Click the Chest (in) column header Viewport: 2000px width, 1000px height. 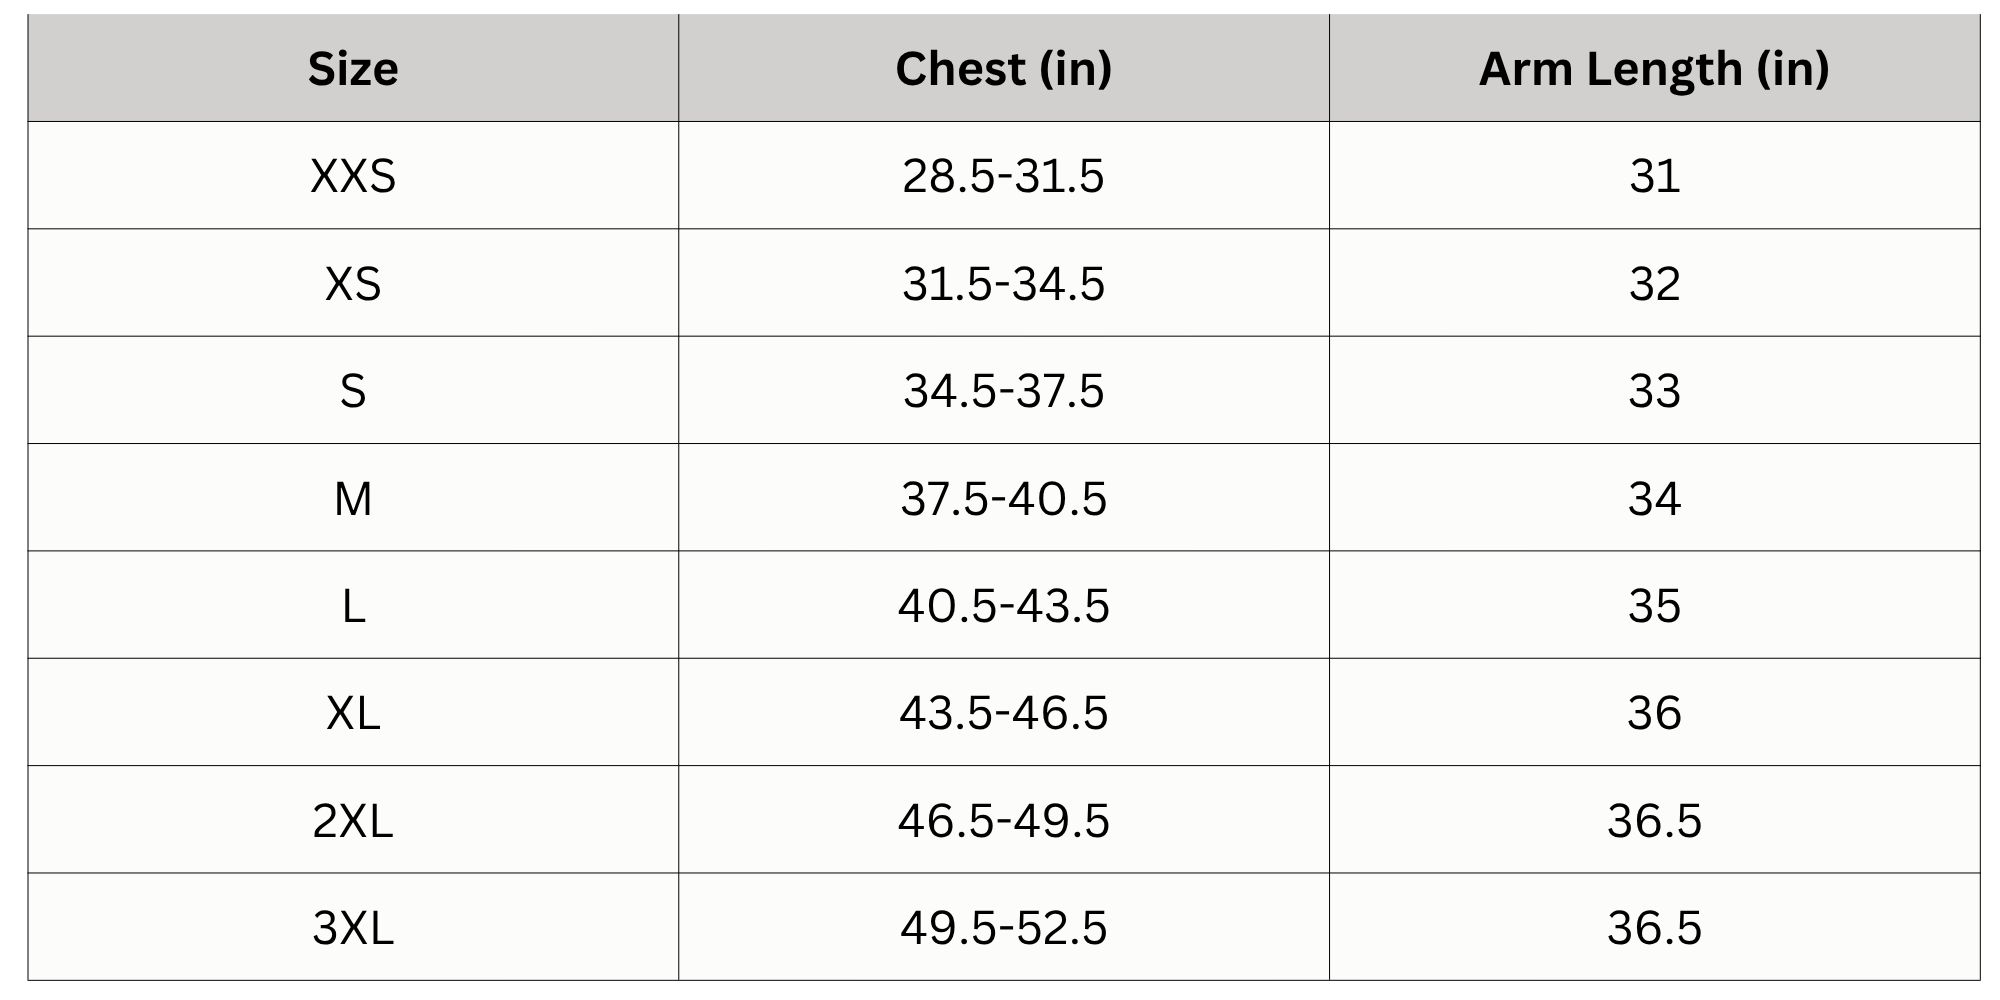point(1003,69)
